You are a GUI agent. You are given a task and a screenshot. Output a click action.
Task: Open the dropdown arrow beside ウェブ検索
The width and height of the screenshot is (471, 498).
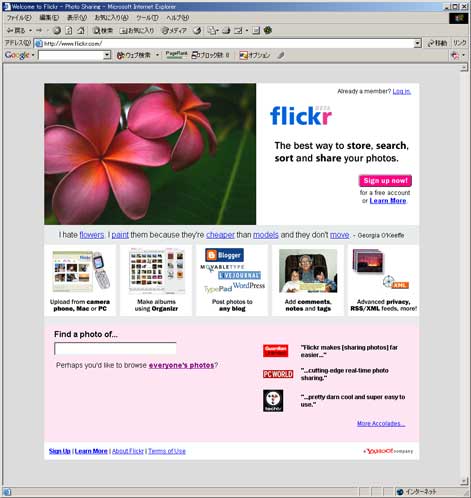157,55
